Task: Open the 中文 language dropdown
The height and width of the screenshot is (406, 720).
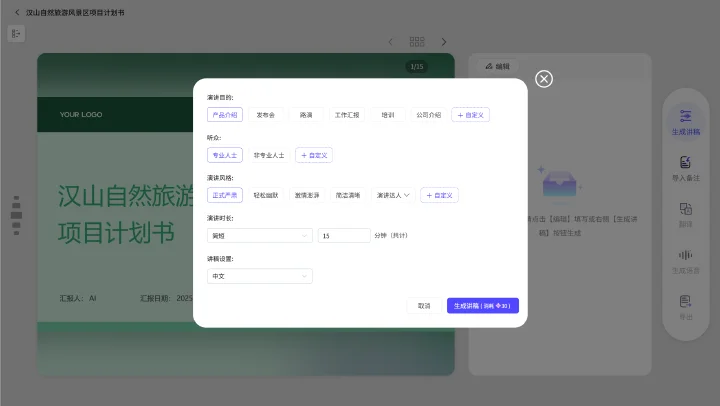Action: tap(260, 276)
